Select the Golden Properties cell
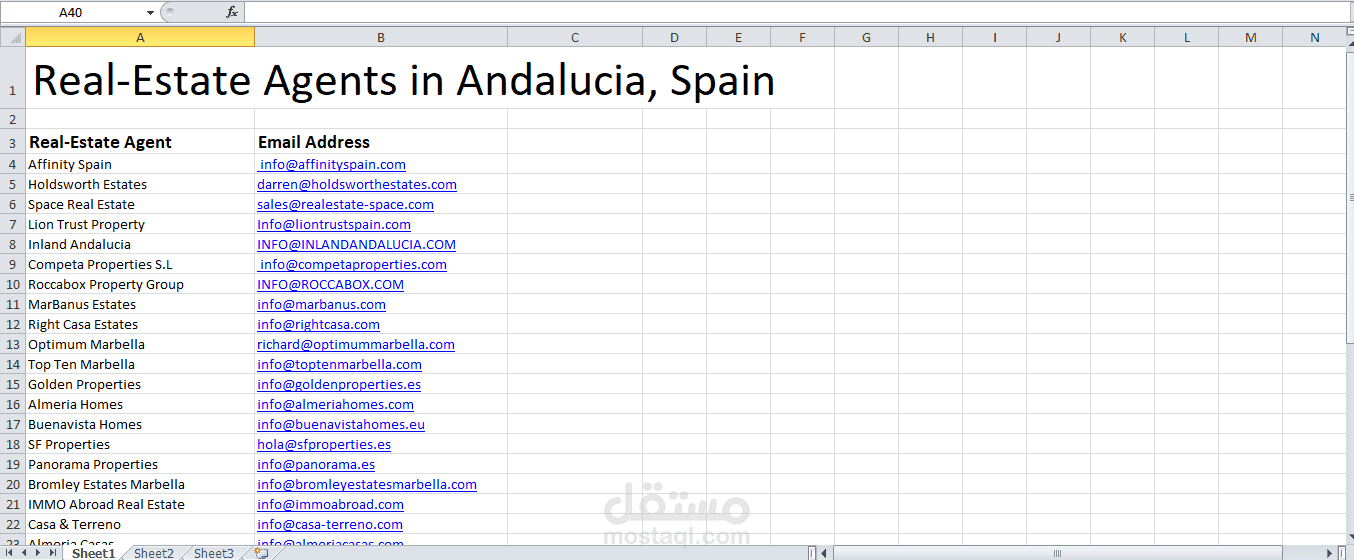Viewport: 1354px width, 560px height. (140, 384)
